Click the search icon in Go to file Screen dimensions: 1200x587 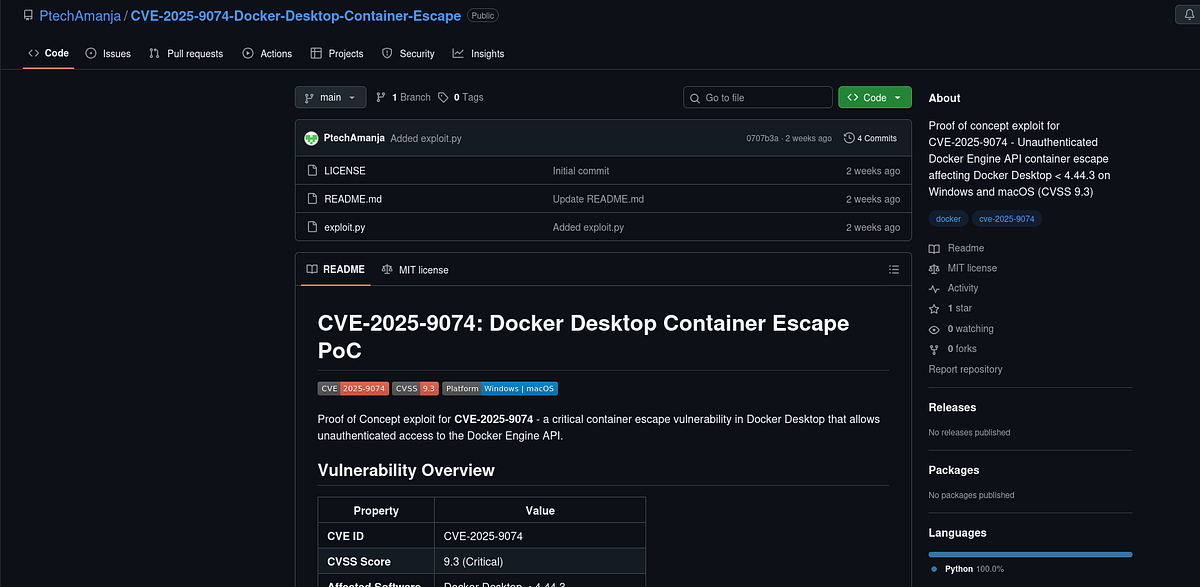[x=695, y=97]
